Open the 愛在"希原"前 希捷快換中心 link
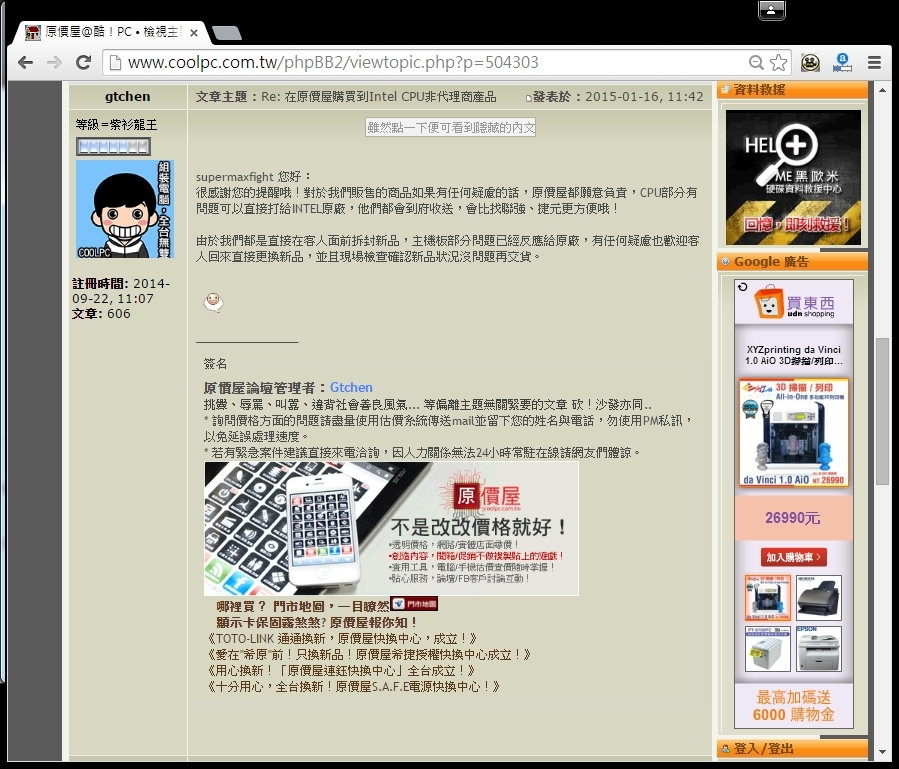899x769 pixels. click(x=369, y=654)
